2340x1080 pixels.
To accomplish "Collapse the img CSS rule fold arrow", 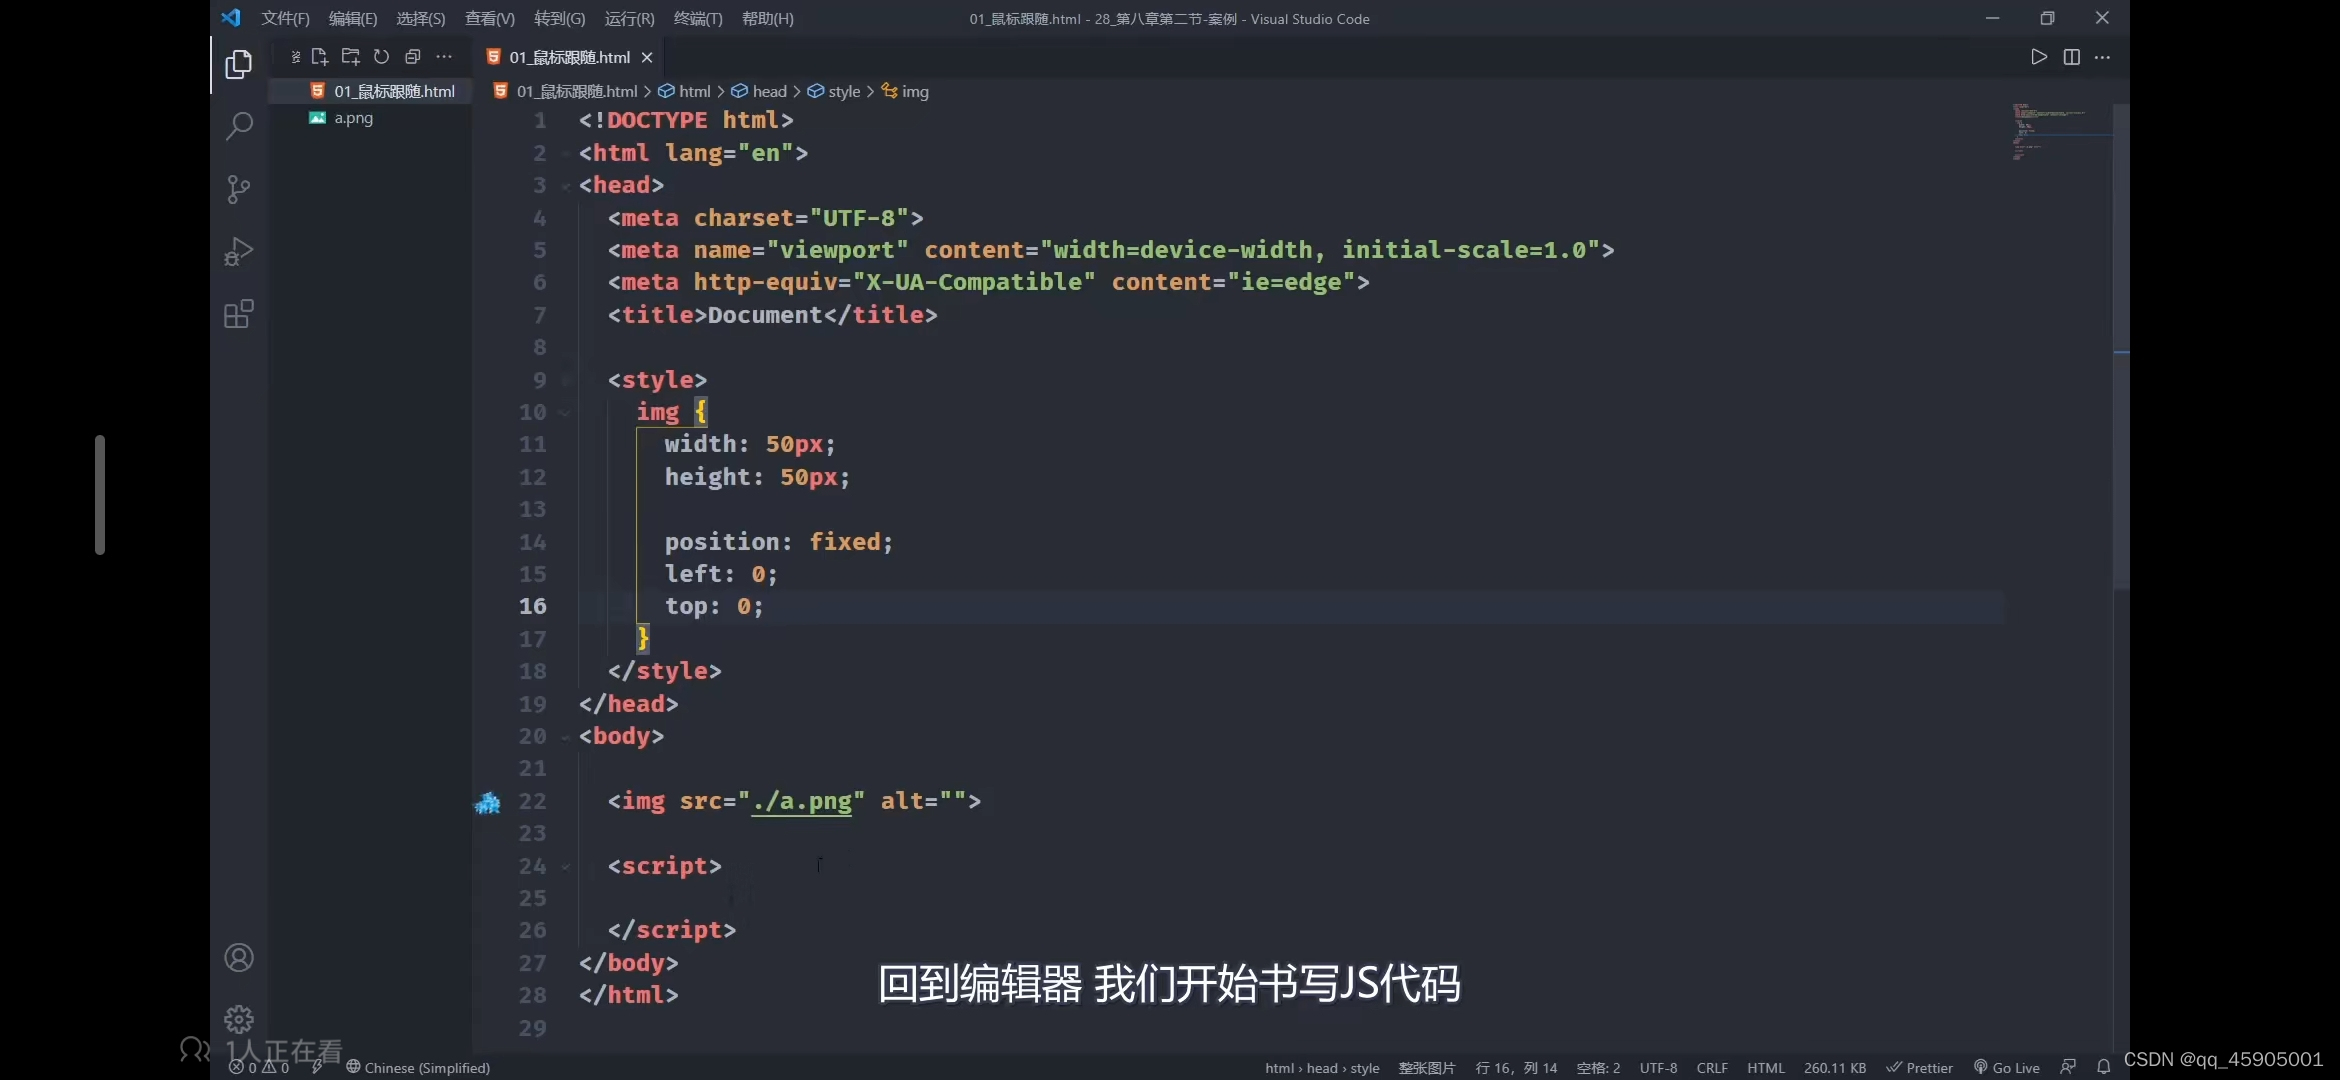I will coord(564,412).
